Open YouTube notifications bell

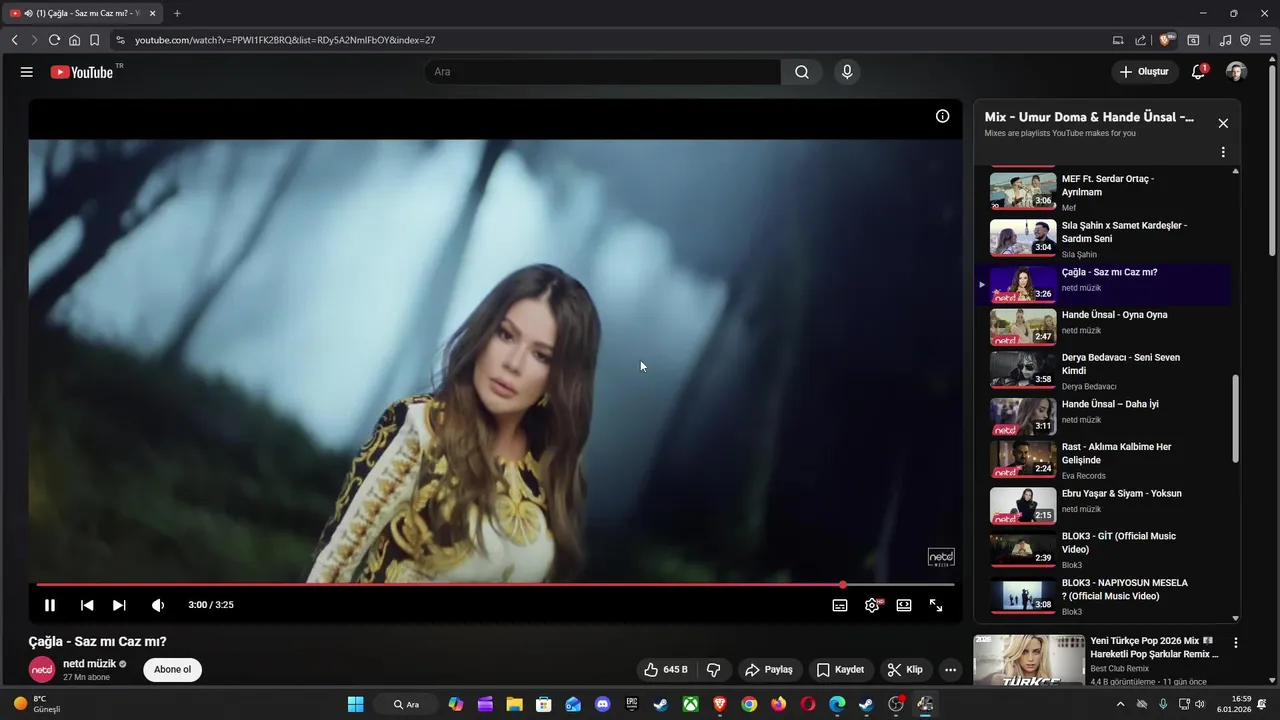pyautogui.click(x=1198, y=72)
